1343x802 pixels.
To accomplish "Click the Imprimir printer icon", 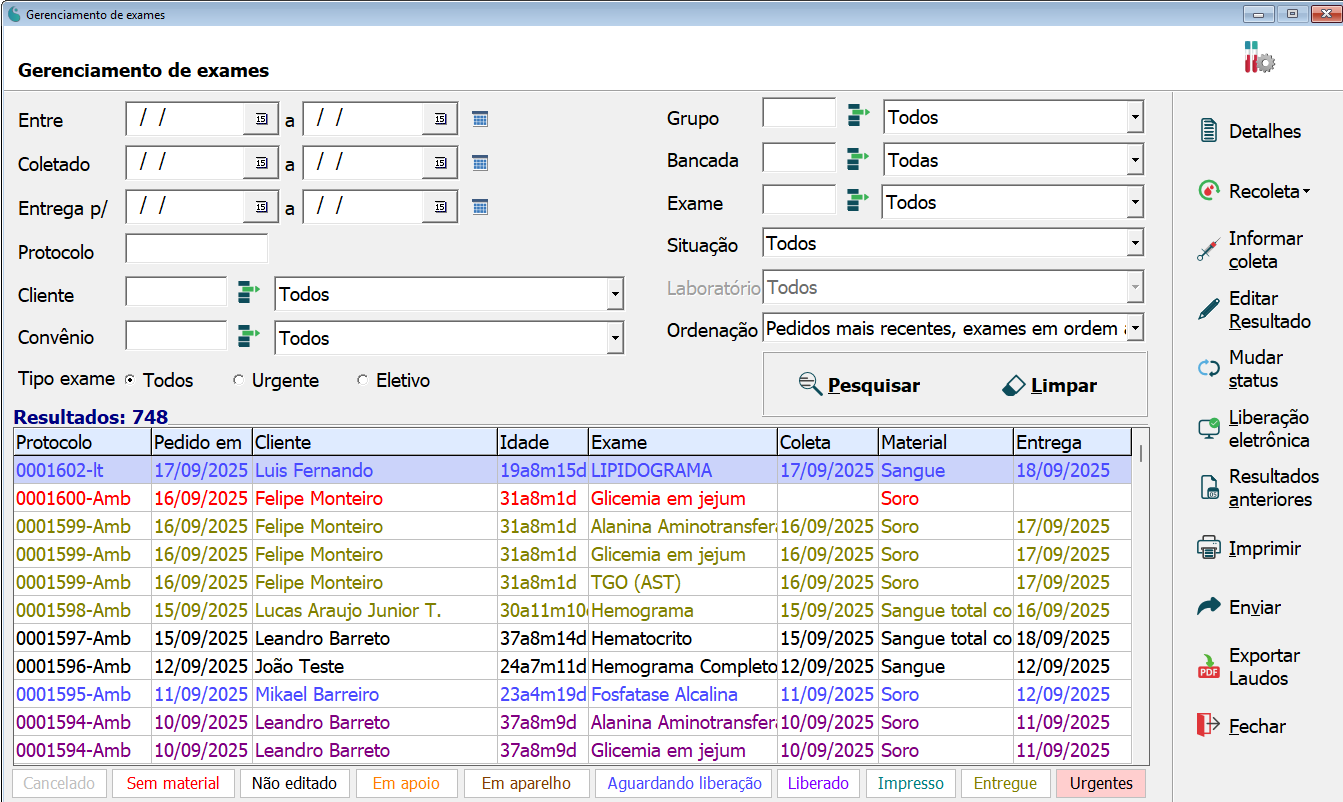I will pyautogui.click(x=1209, y=547).
